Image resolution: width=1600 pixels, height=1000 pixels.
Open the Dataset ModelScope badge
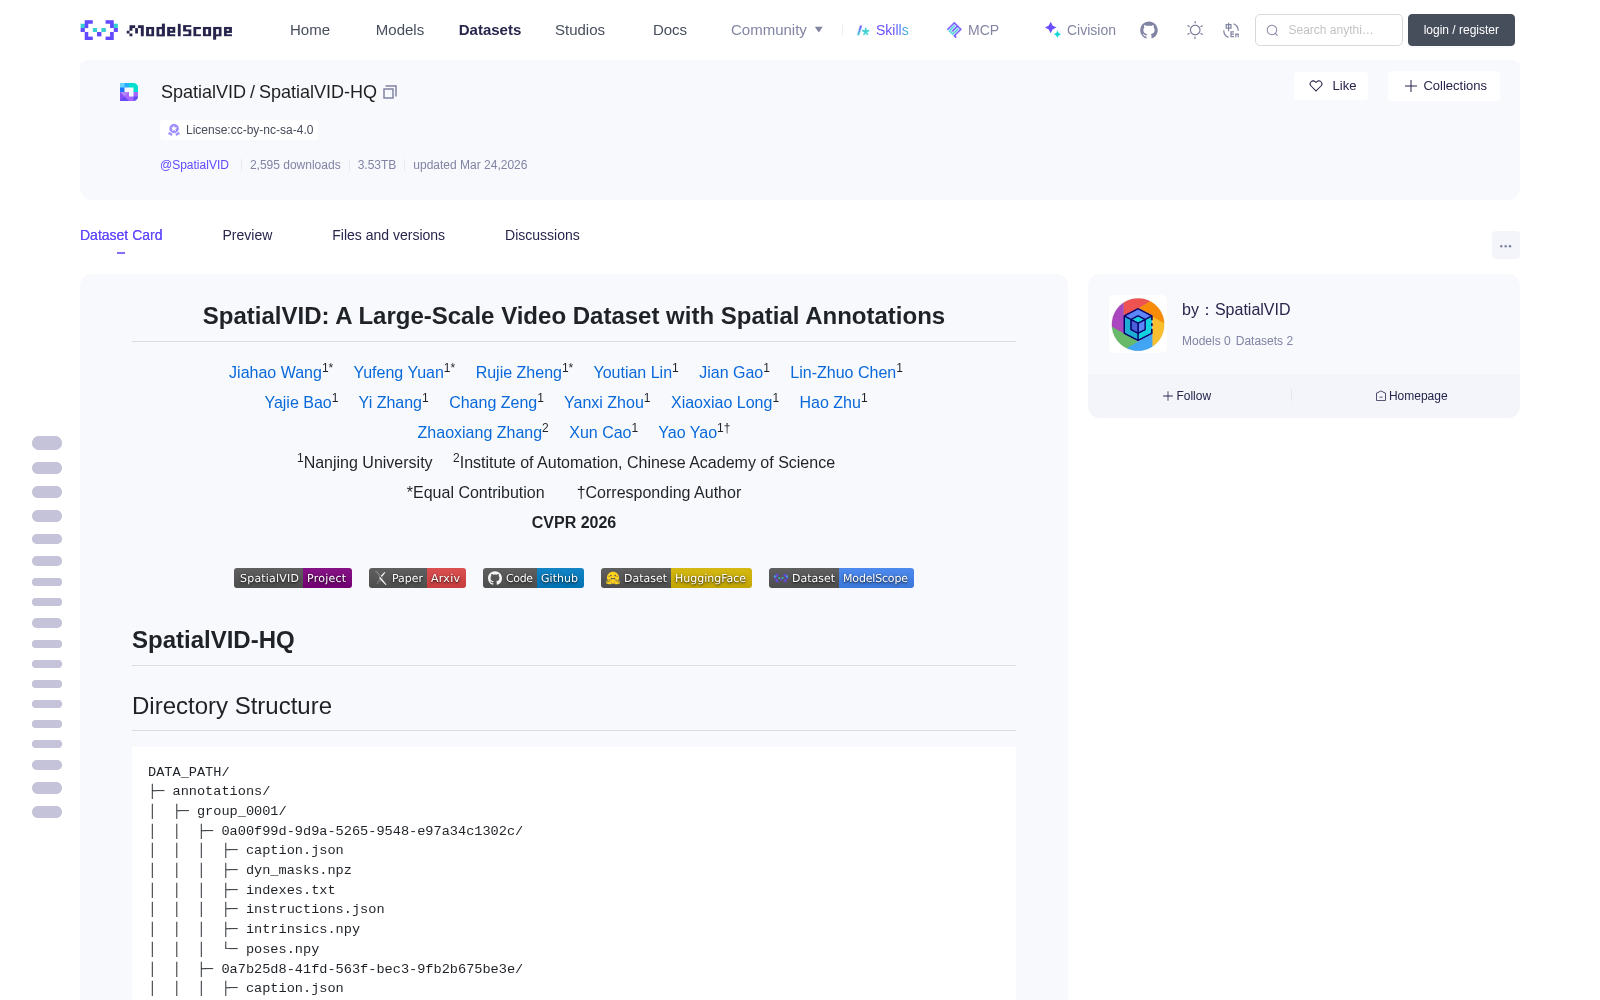tap(841, 578)
